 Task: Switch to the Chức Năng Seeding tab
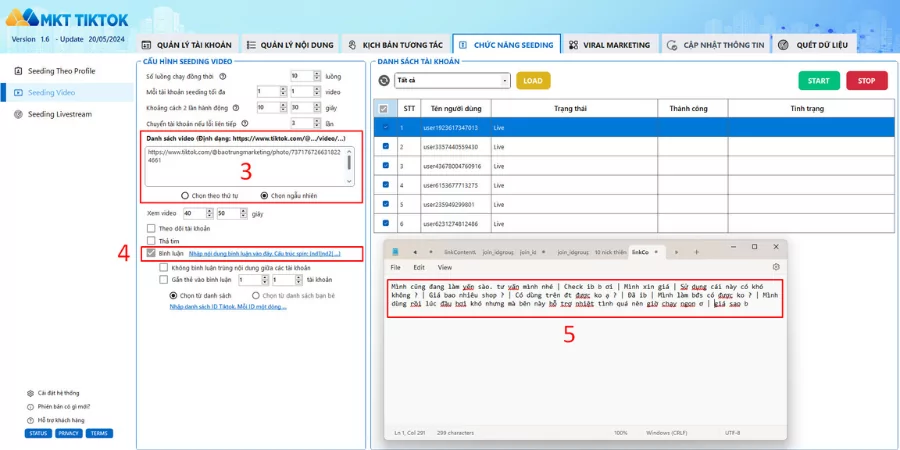506,45
